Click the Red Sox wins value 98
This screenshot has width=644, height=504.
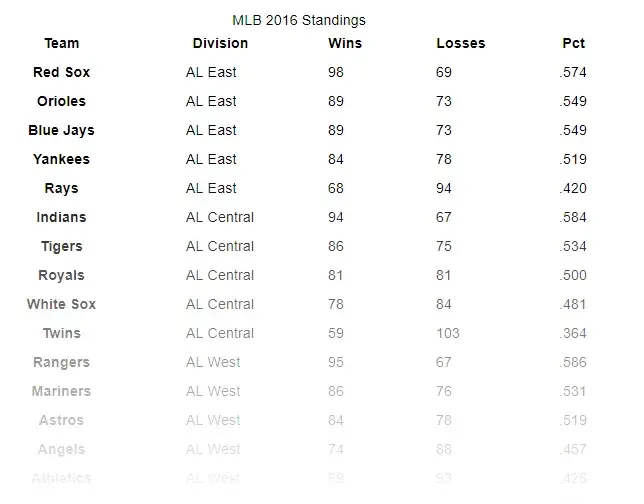coord(336,73)
